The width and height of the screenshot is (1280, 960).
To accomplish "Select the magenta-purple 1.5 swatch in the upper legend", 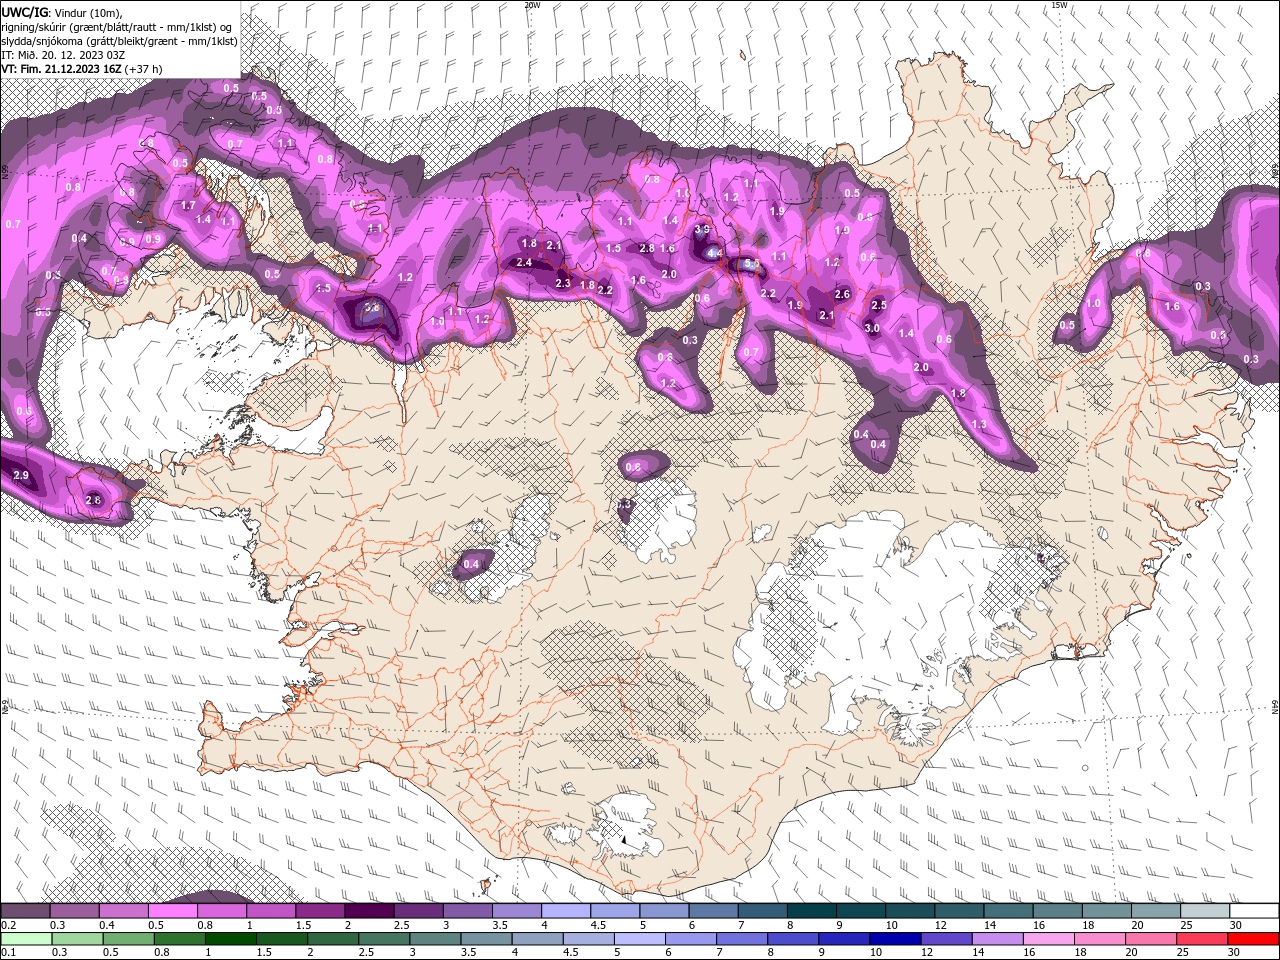I will pyautogui.click(x=320, y=911).
